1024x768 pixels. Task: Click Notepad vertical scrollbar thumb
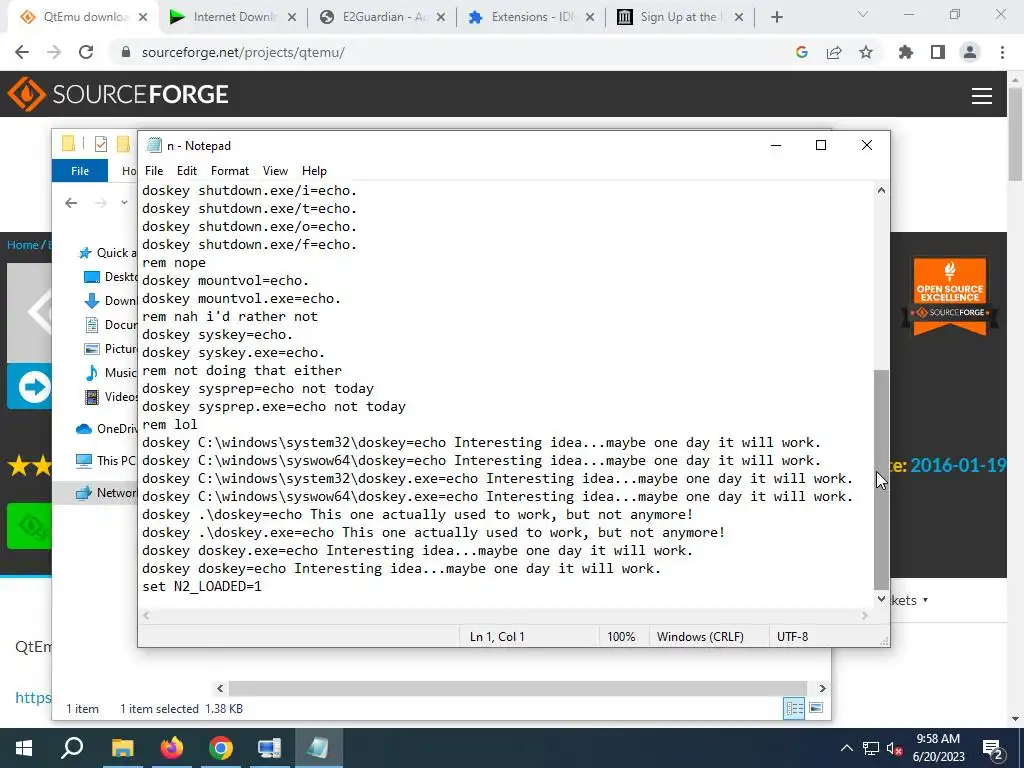882,480
